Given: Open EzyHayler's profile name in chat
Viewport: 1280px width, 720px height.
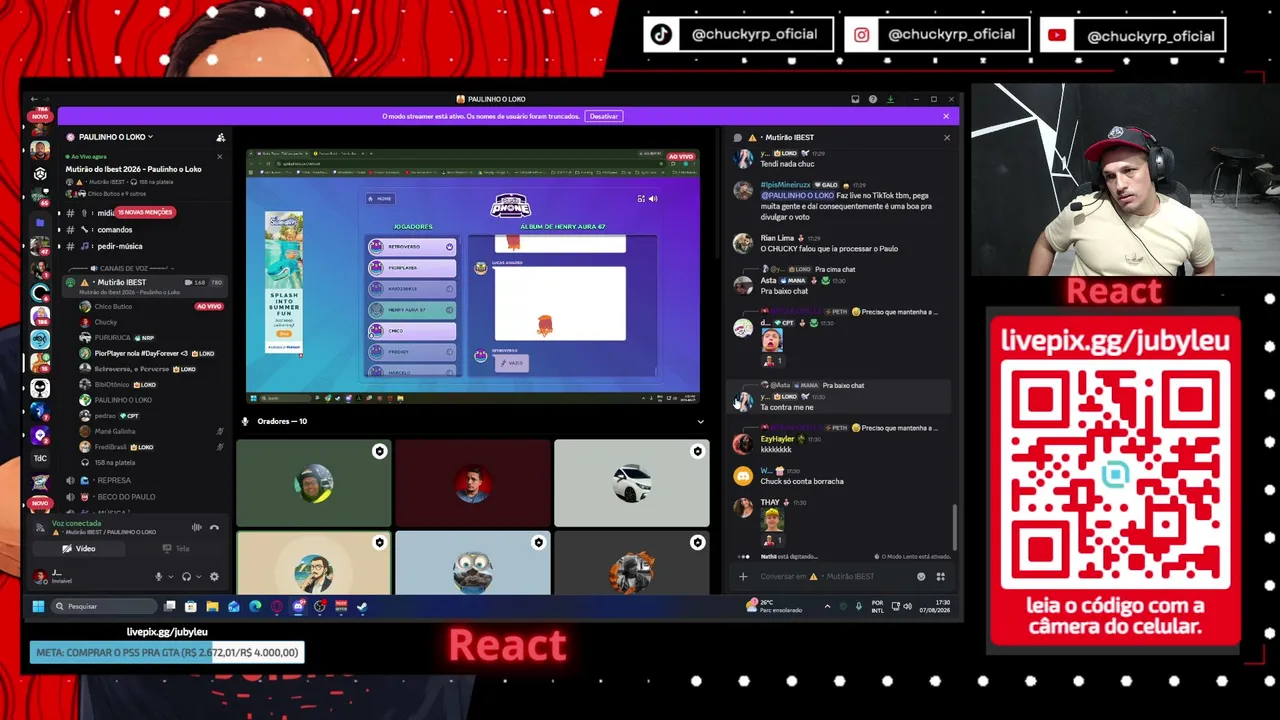Looking at the screenshot, I should tap(777, 439).
